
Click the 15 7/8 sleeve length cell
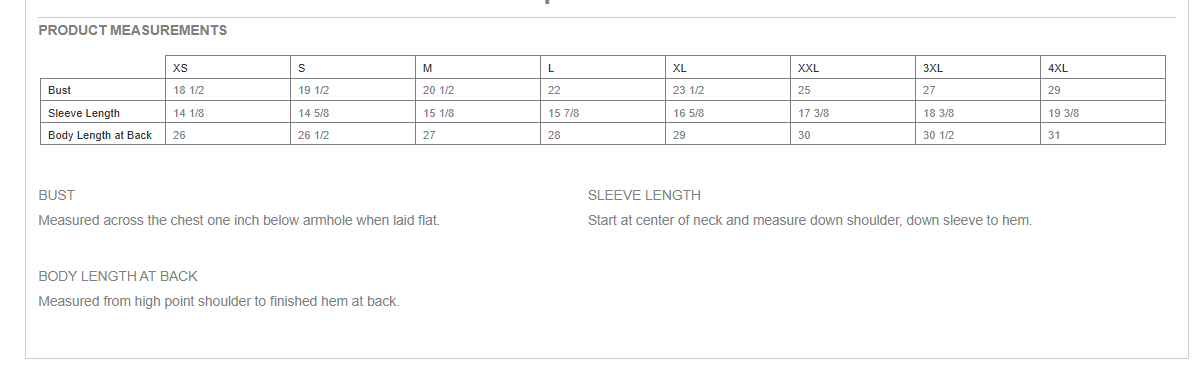pos(564,113)
